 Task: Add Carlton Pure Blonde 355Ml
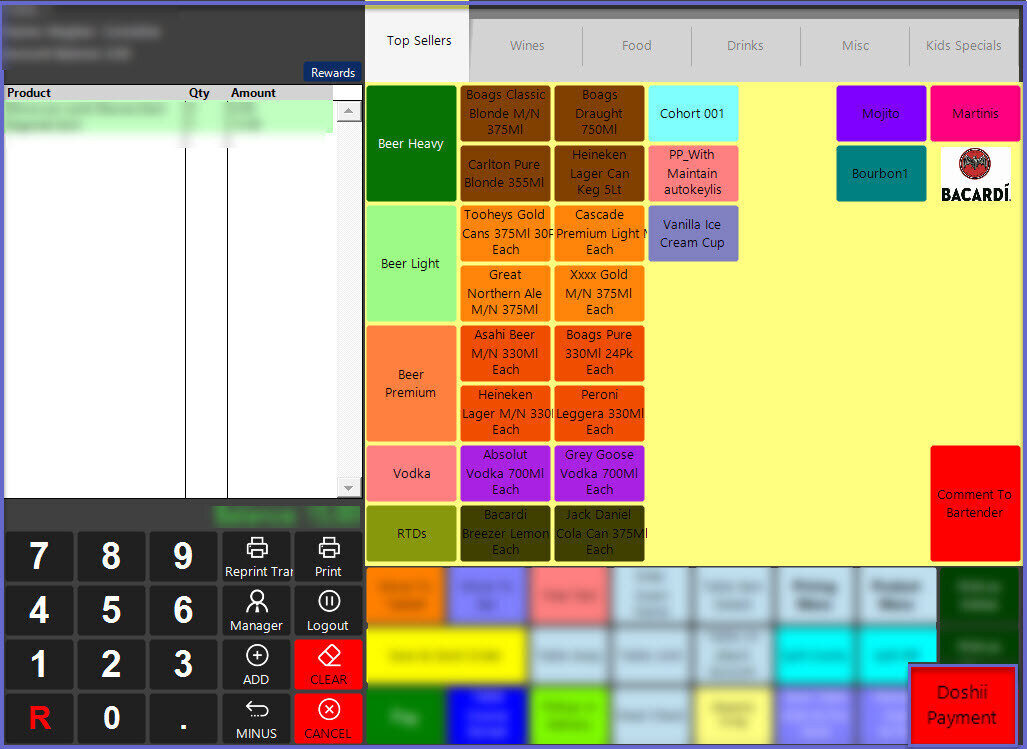point(505,174)
